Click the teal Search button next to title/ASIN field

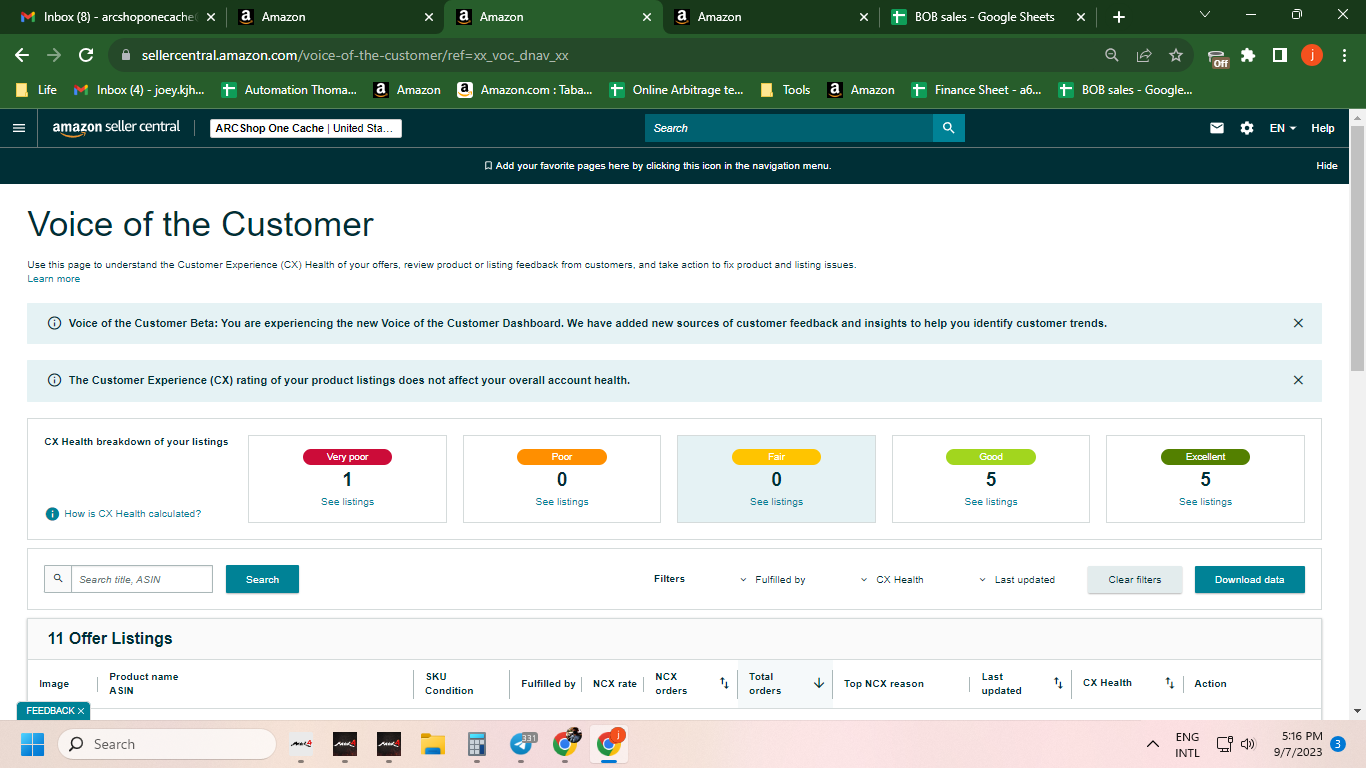click(x=262, y=579)
